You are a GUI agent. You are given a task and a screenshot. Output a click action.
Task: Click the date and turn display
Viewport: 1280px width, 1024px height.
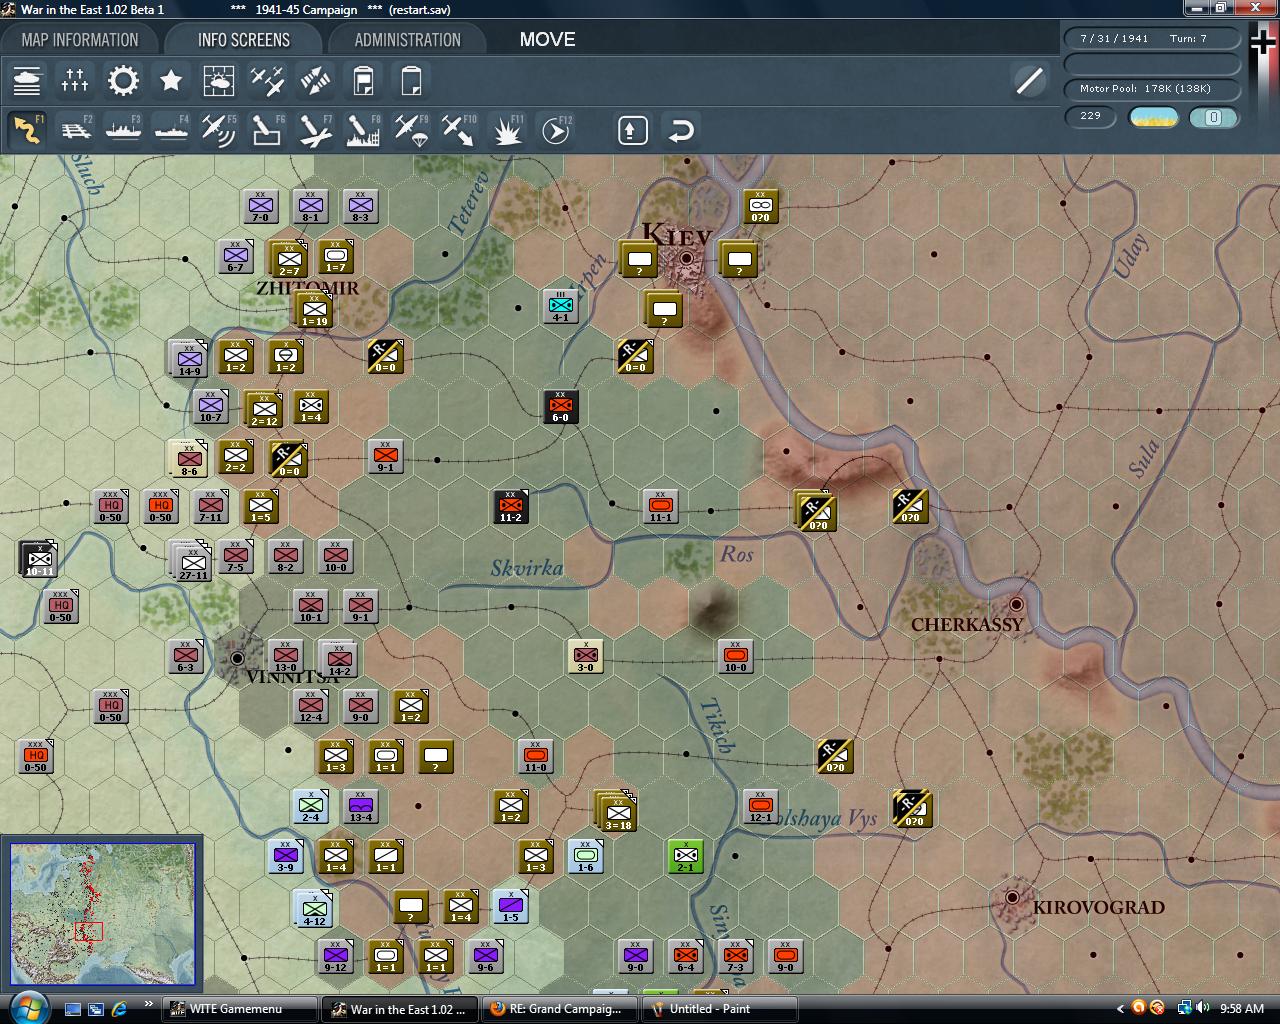(x=1152, y=38)
